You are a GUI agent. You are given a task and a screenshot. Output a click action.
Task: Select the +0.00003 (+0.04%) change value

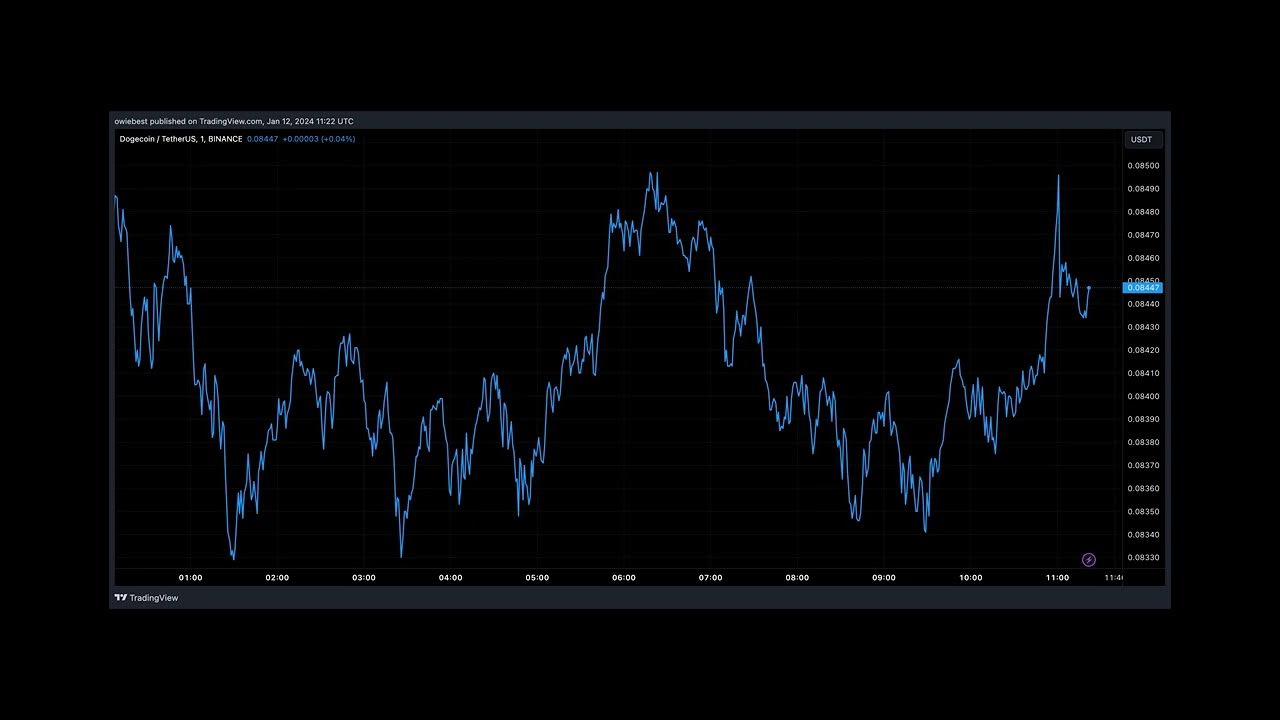tap(318, 139)
